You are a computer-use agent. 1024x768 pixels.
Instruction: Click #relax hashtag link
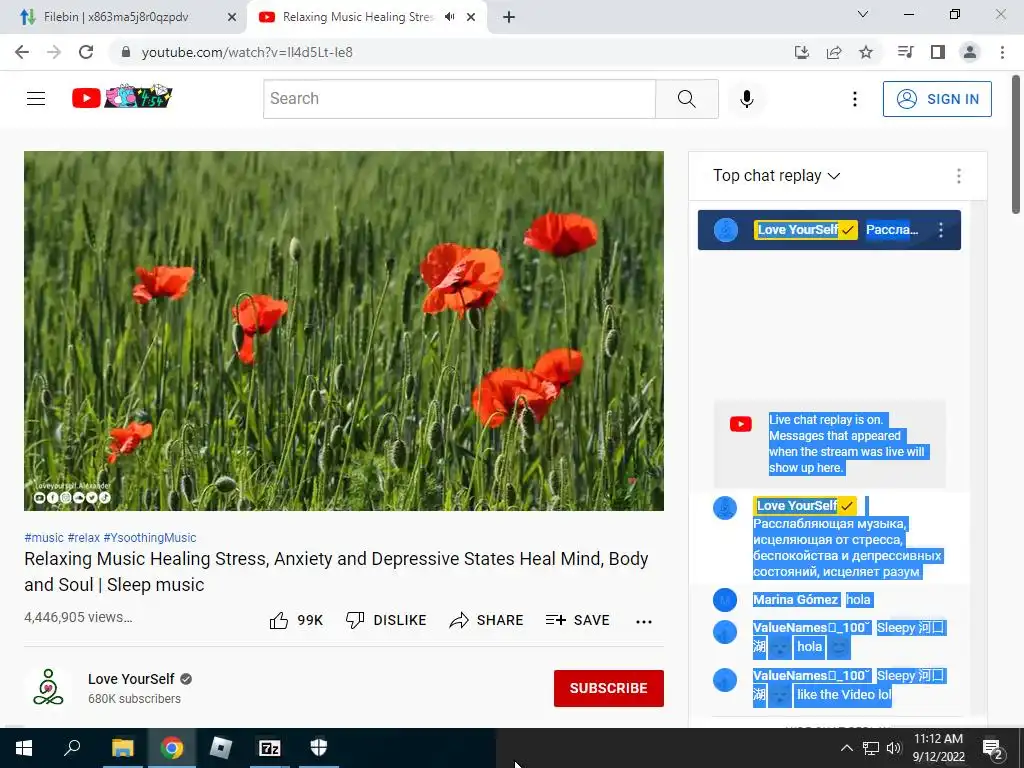pos(84,537)
